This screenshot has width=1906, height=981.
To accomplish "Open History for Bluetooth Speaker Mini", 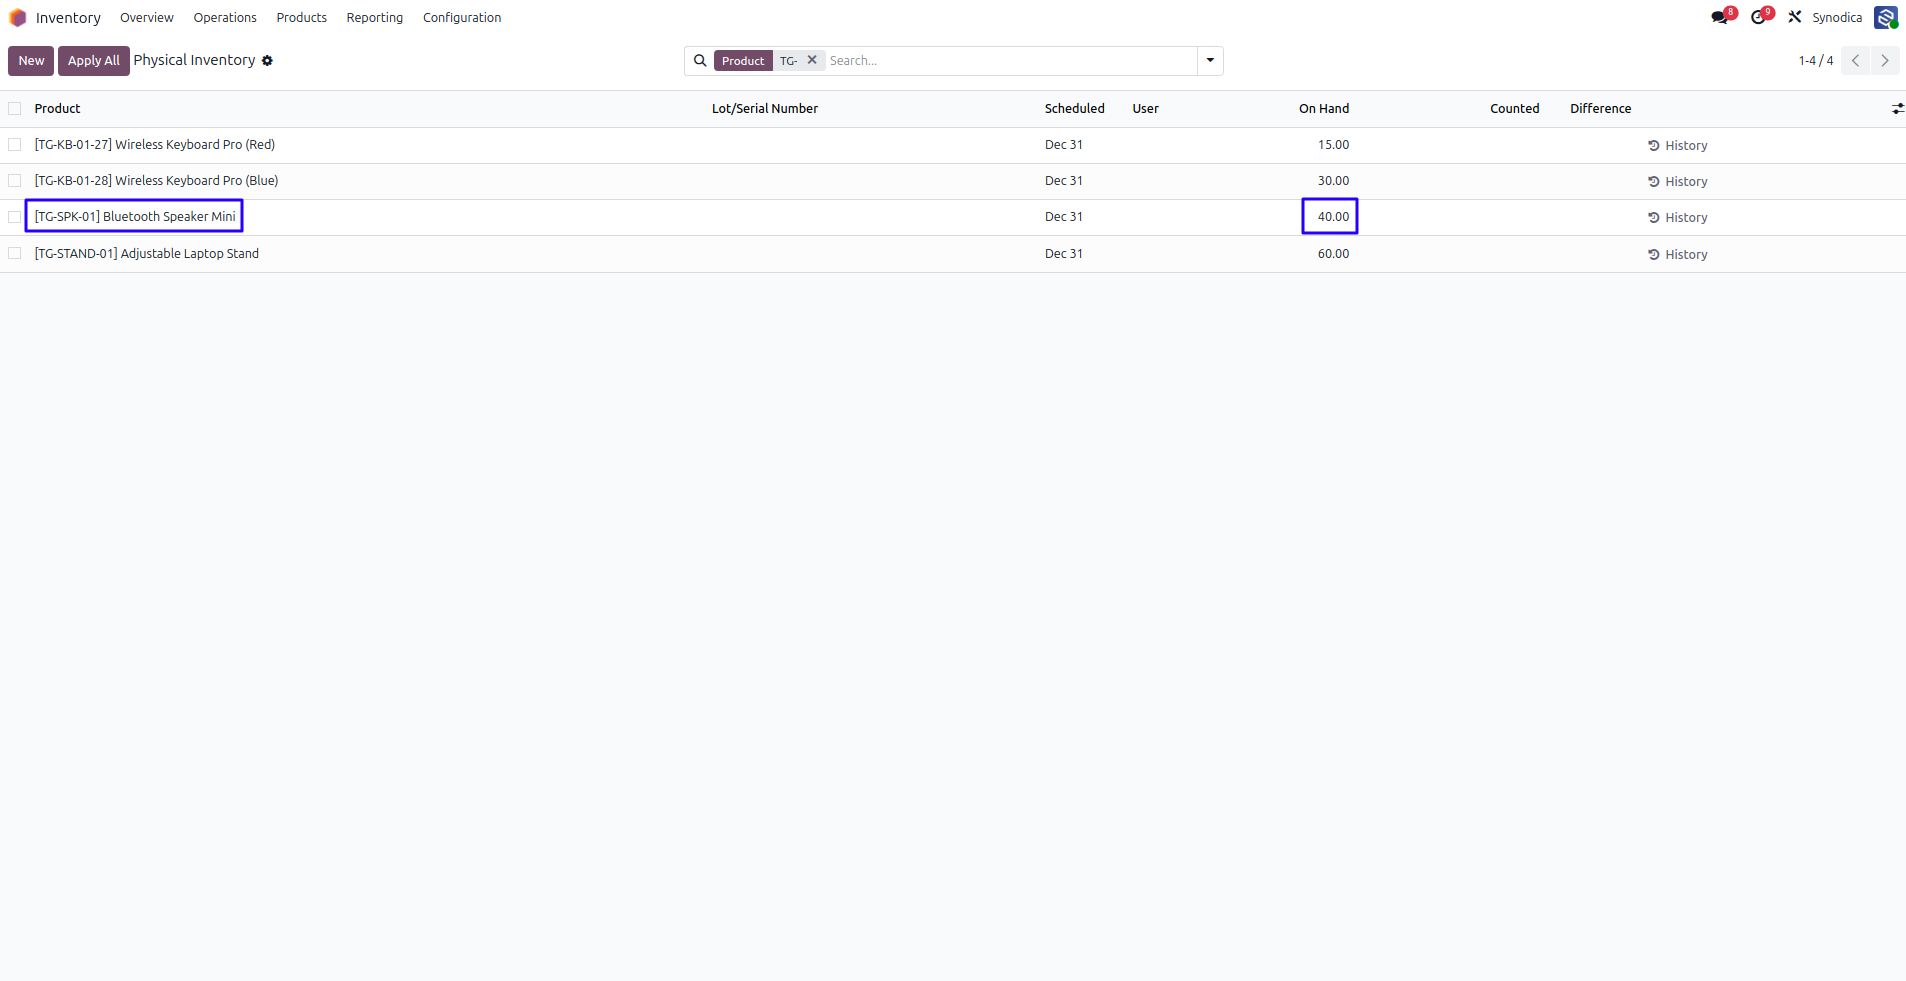I will click(x=1677, y=218).
